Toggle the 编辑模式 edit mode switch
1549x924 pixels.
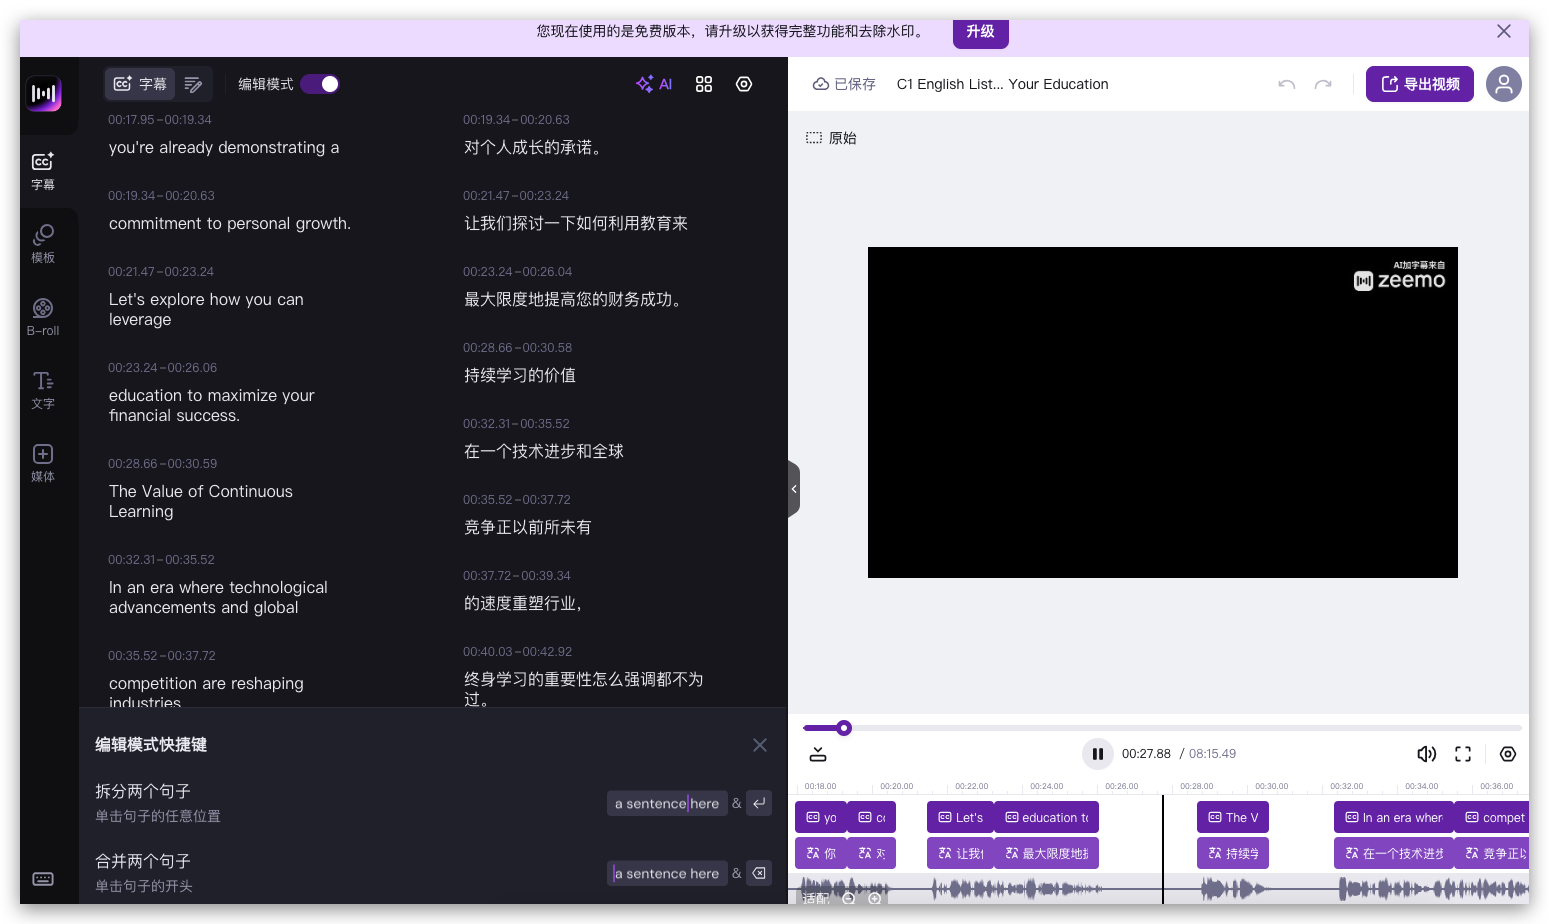(320, 84)
